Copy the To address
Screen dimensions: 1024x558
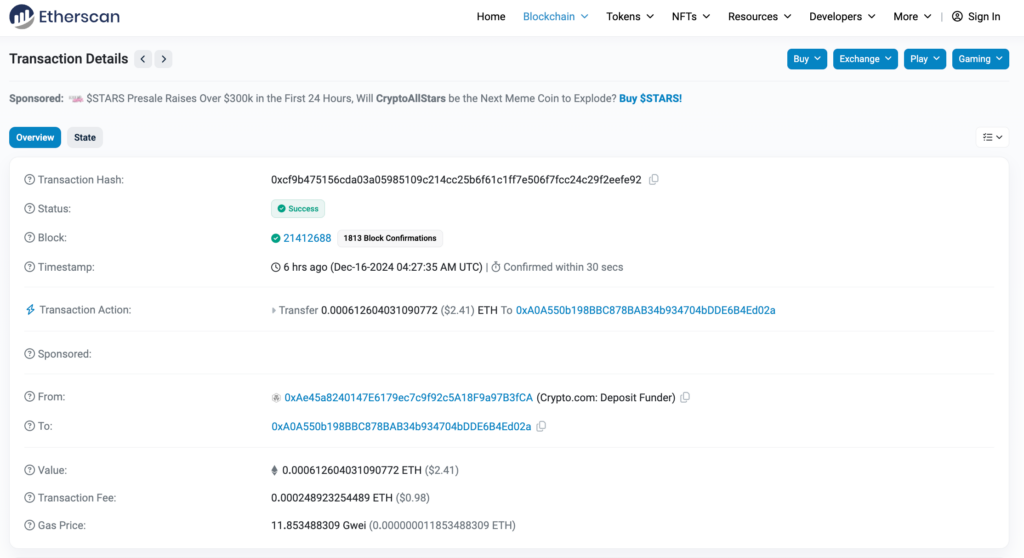click(x=541, y=426)
